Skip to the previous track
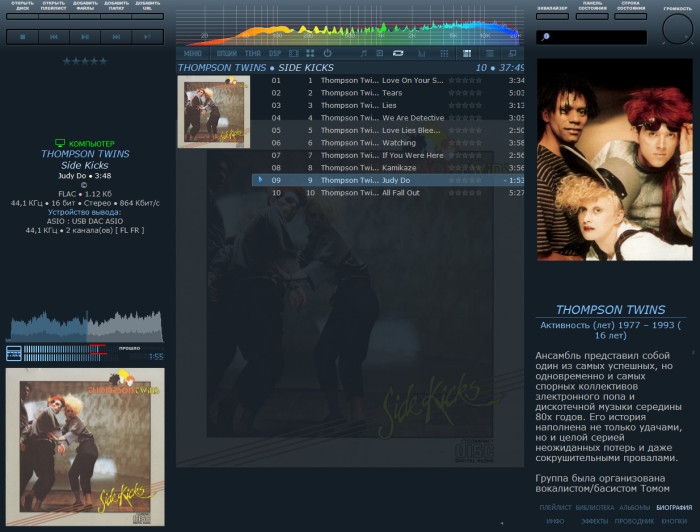The width and height of the screenshot is (700, 532). [x=53, y=37]
